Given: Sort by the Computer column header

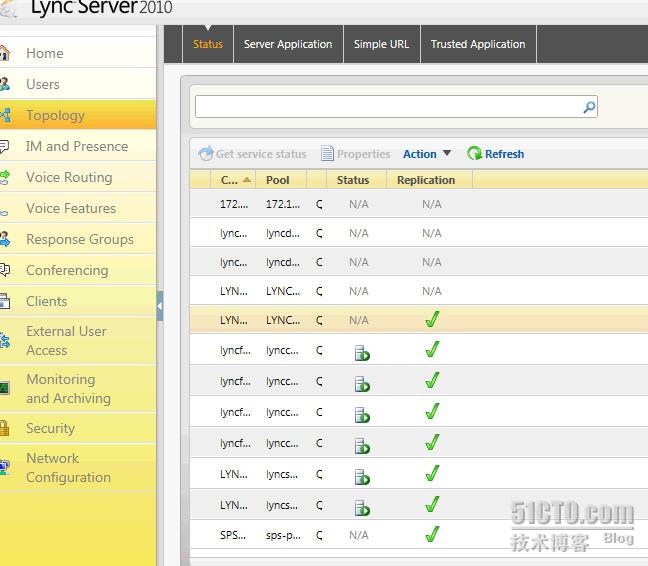Looking at the screenshot, I should 233,180.
